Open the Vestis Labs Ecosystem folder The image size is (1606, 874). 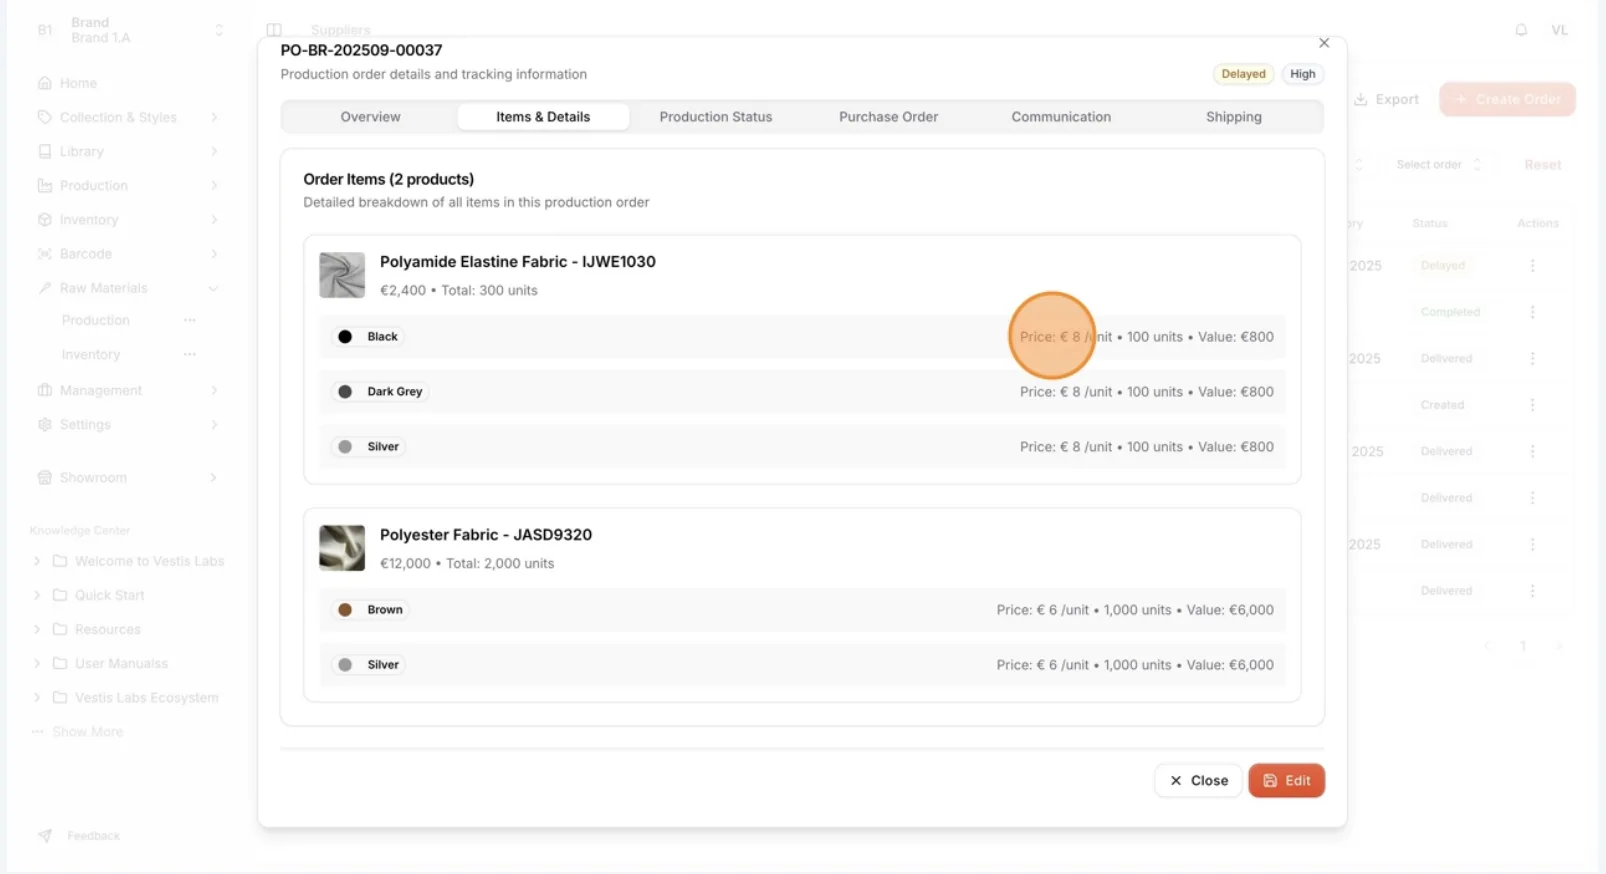pyautogui.click(x=147, y=698)
